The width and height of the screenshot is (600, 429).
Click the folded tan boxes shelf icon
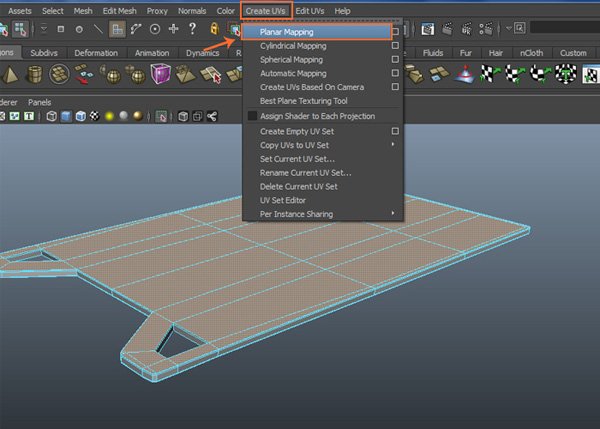[x=415, y=74]
